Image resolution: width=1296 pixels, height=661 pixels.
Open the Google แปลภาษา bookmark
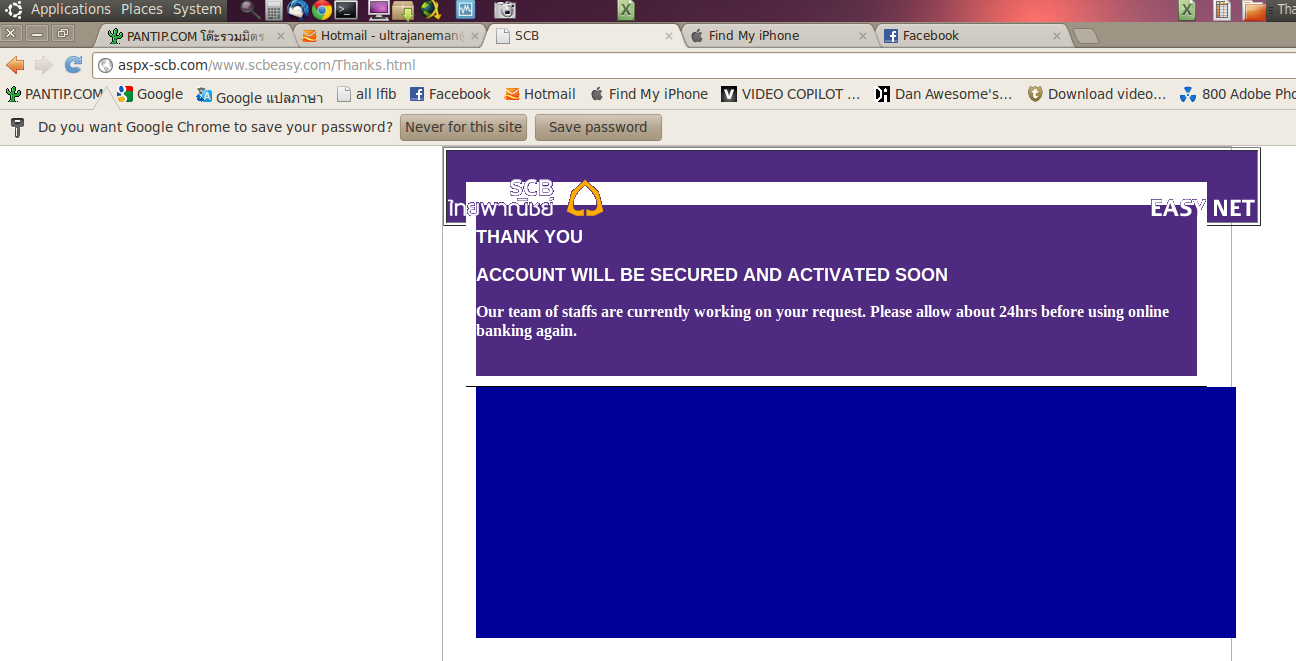[x=259, y=96]
